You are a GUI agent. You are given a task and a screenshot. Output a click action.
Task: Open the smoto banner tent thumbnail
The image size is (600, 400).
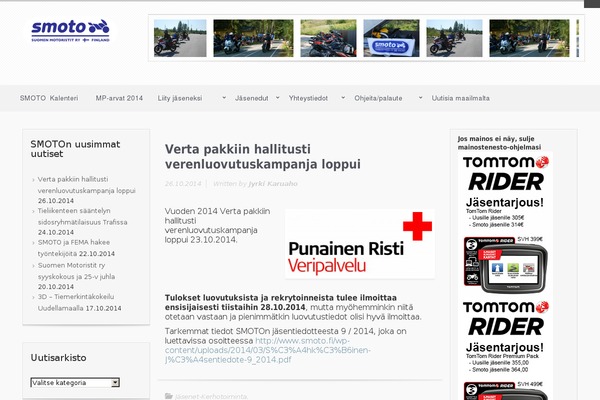(391, 38)
